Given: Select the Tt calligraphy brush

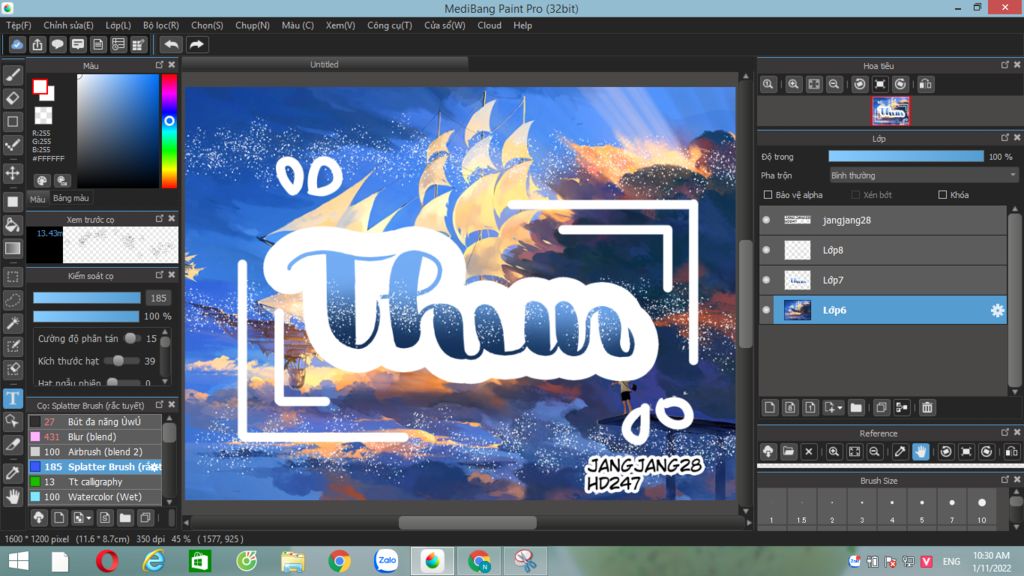Looking at the screenshot, I should click(x=95, y=482).
